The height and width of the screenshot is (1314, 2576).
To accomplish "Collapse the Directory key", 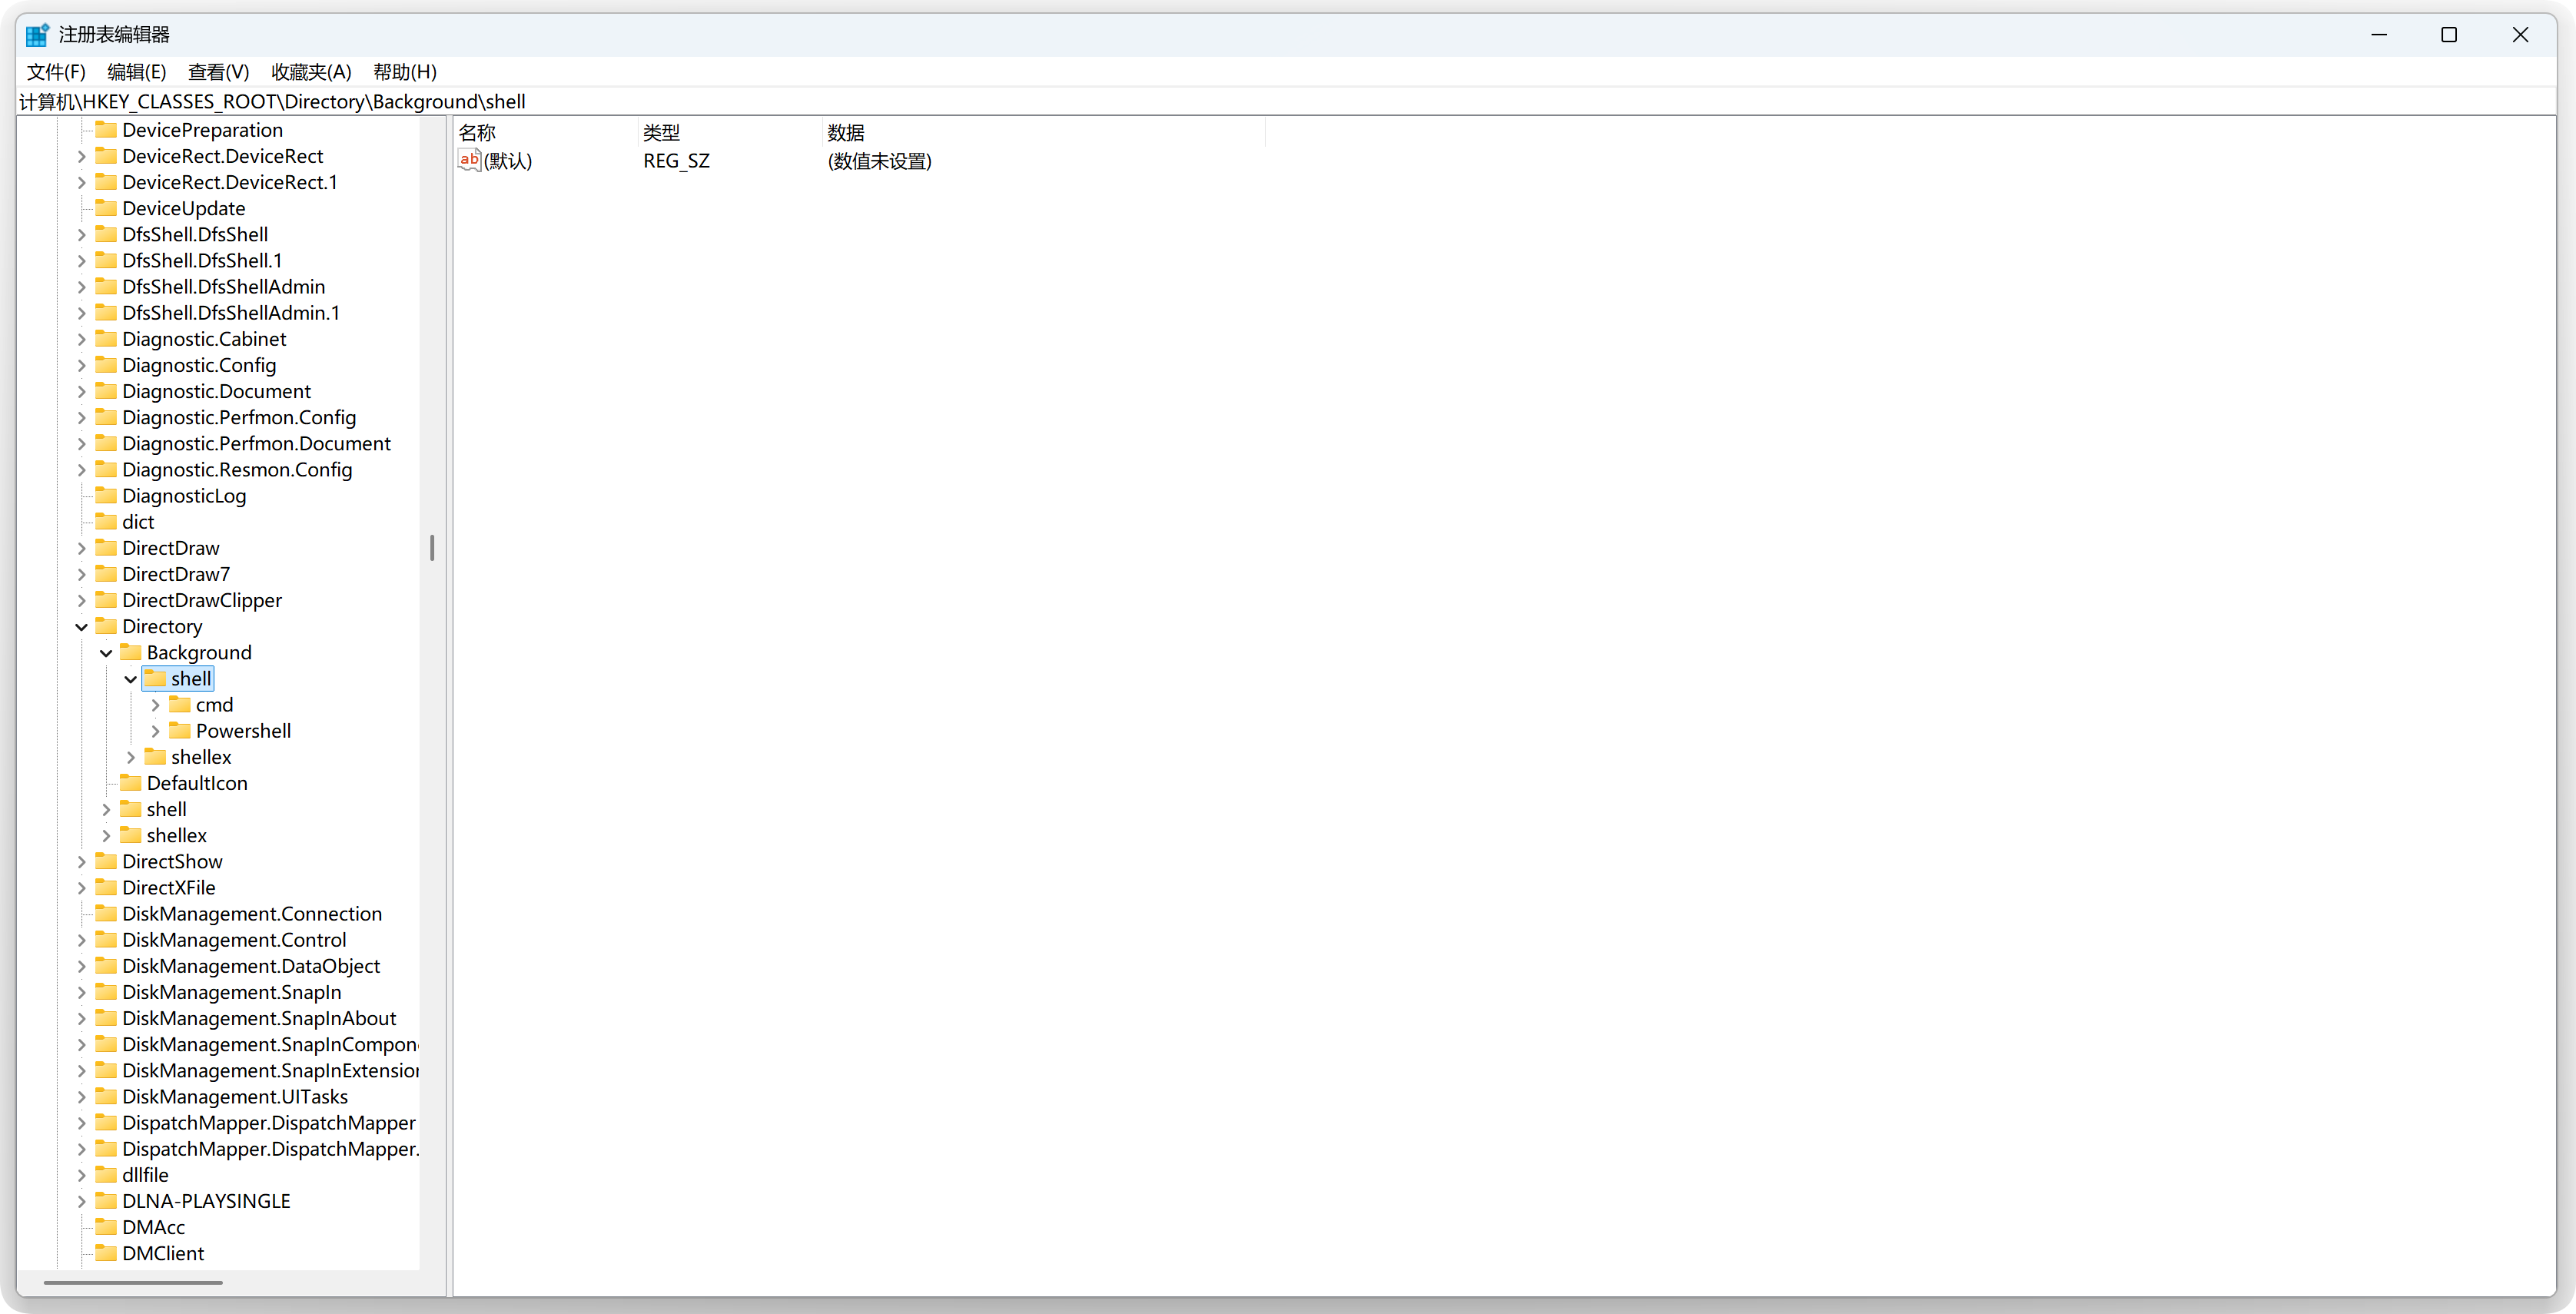I will tap(82, 627).
